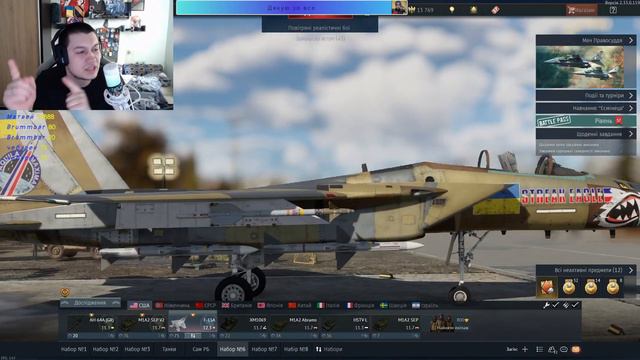
Task: Open the red ticket icon in top bar
Action: (x=495, y=10)
